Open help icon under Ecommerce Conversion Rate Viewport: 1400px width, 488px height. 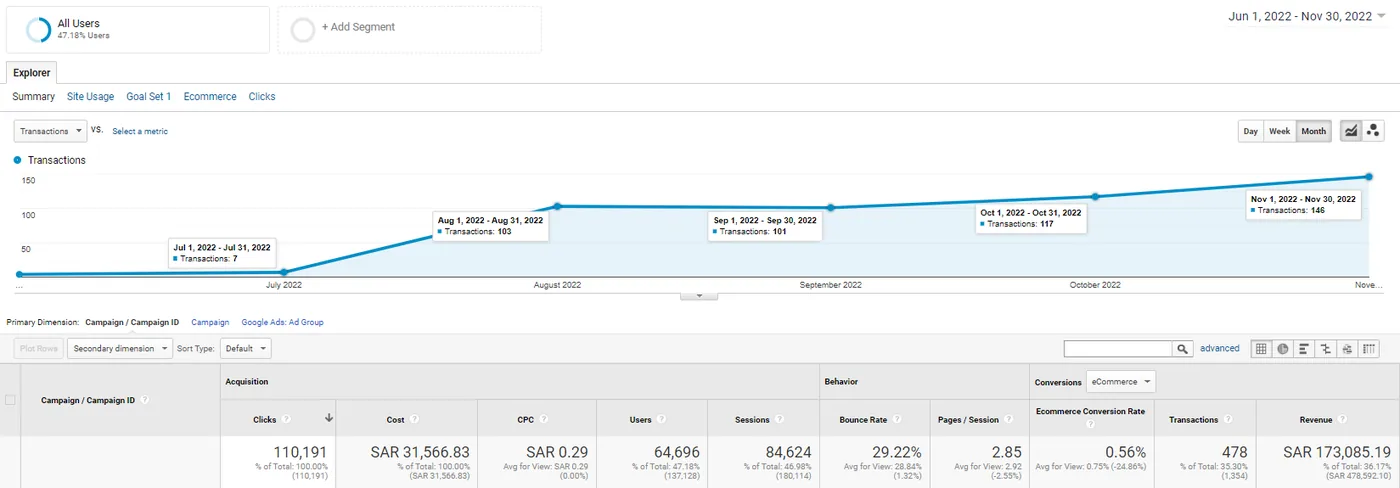coord(1089,426)
